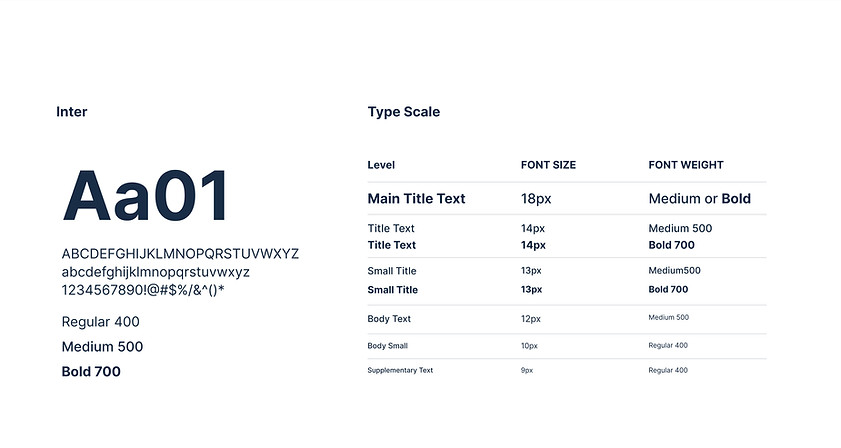This screenshot has height=448, width=841.
Task: Click the large Aa01 specimen text
Action: point(146,196)
